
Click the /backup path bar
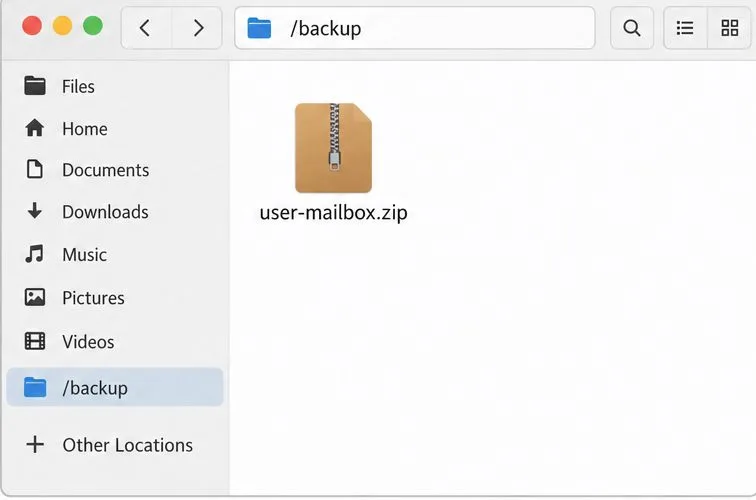coord(415,28)
